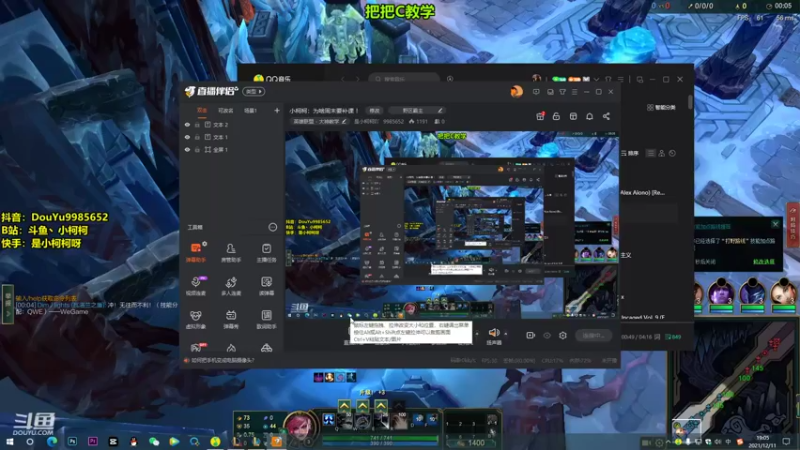Close the game notification popup

[776, 224]
